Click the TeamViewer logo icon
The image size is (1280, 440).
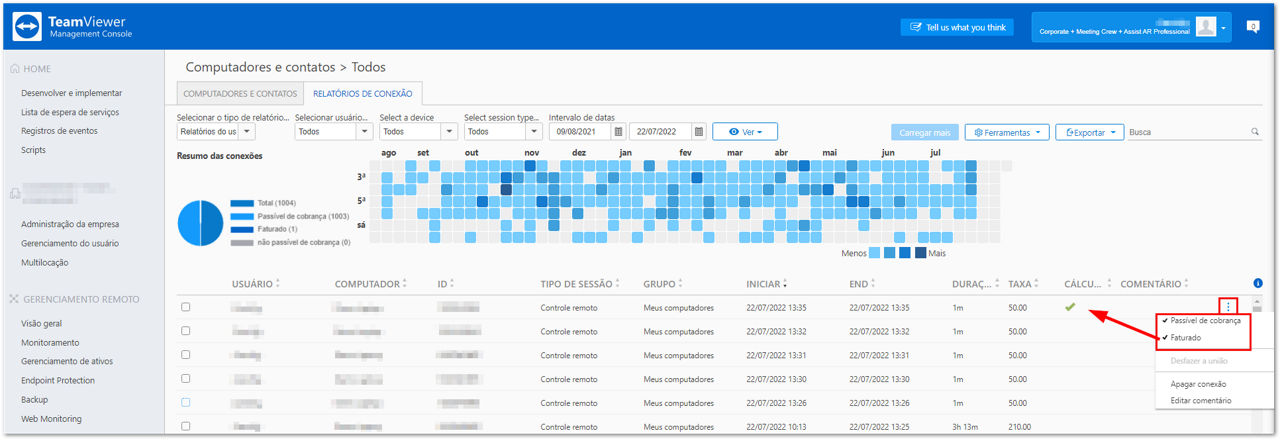(x=27, y=27)
